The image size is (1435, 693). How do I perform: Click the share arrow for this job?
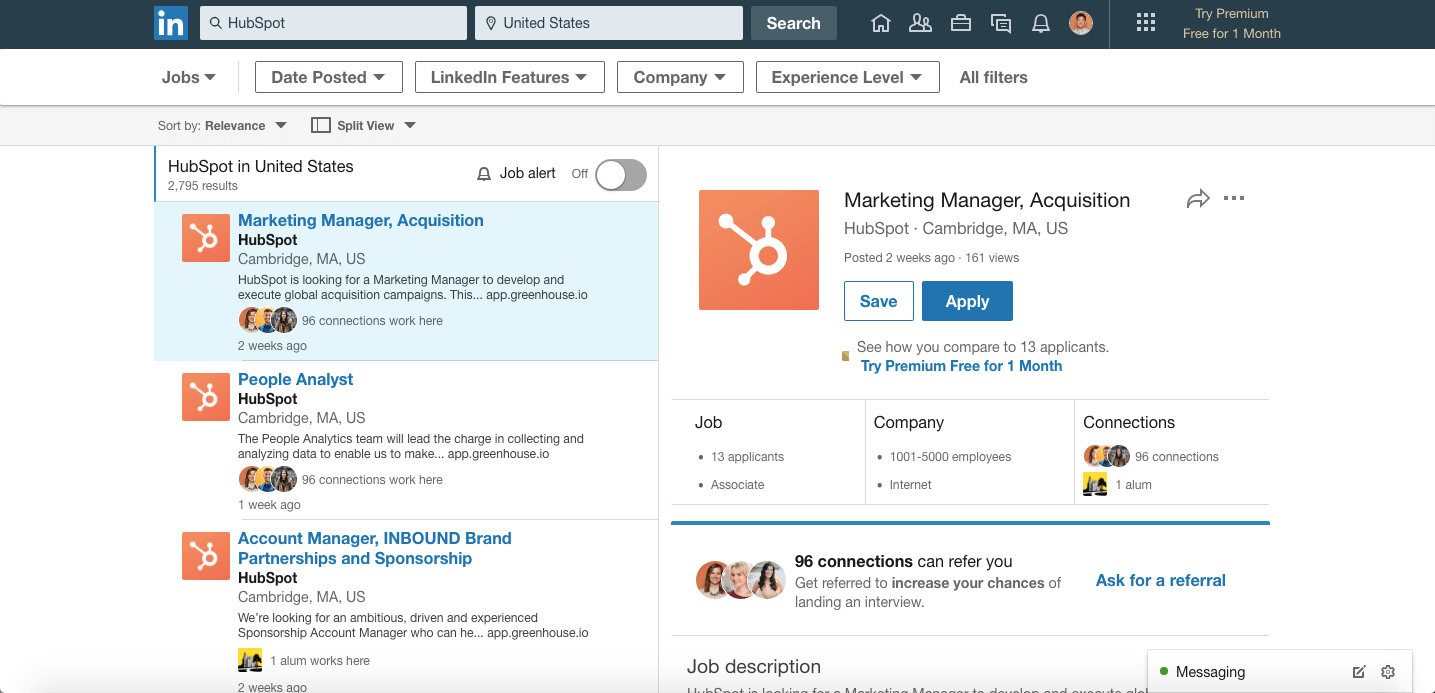coord(1197,199)
